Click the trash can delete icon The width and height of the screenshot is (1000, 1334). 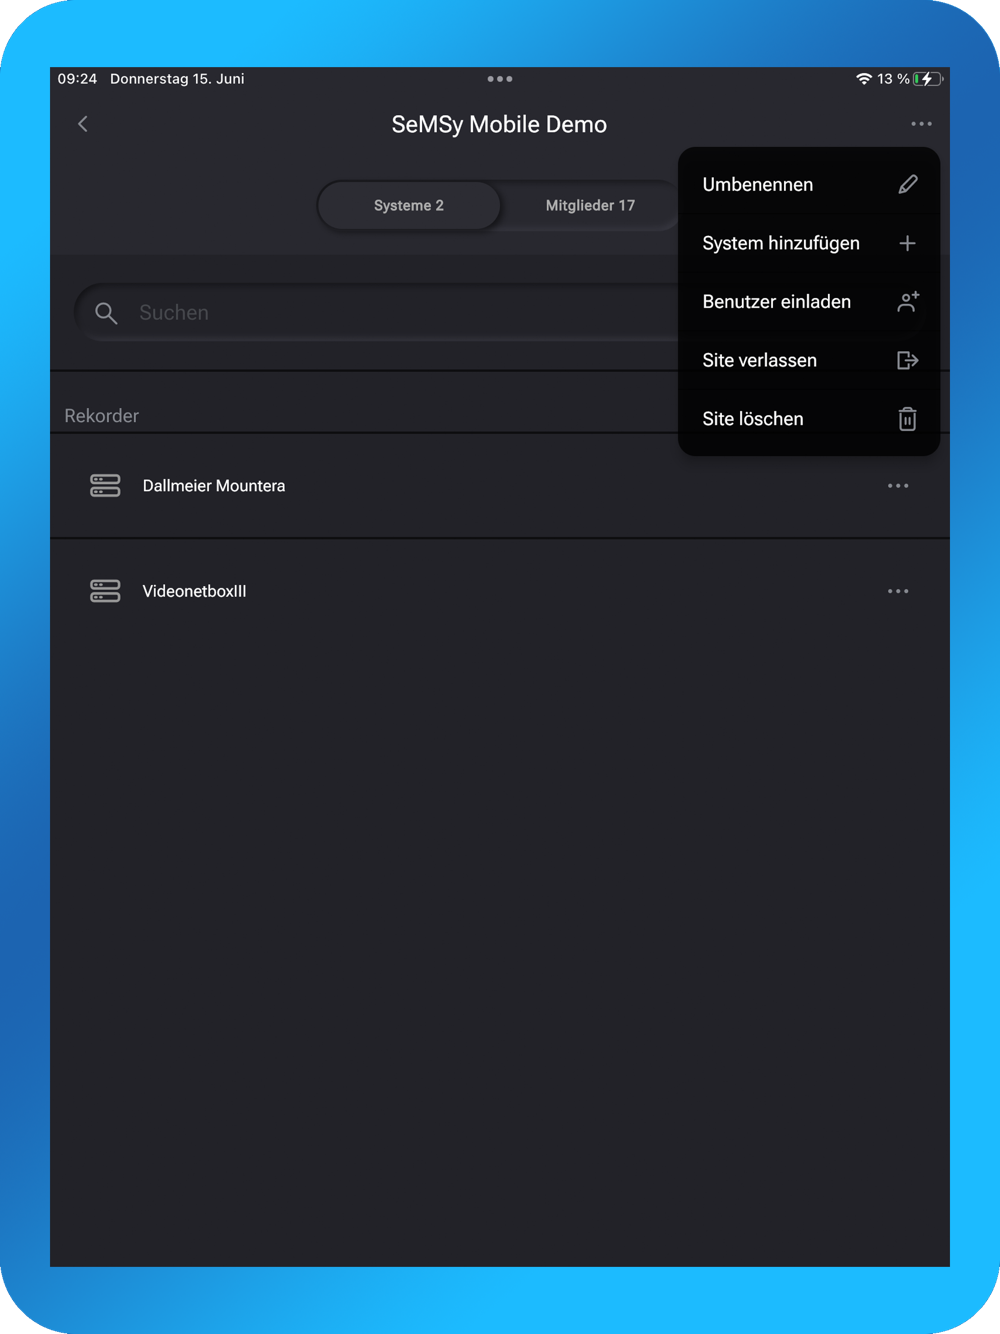click(907, 419)
